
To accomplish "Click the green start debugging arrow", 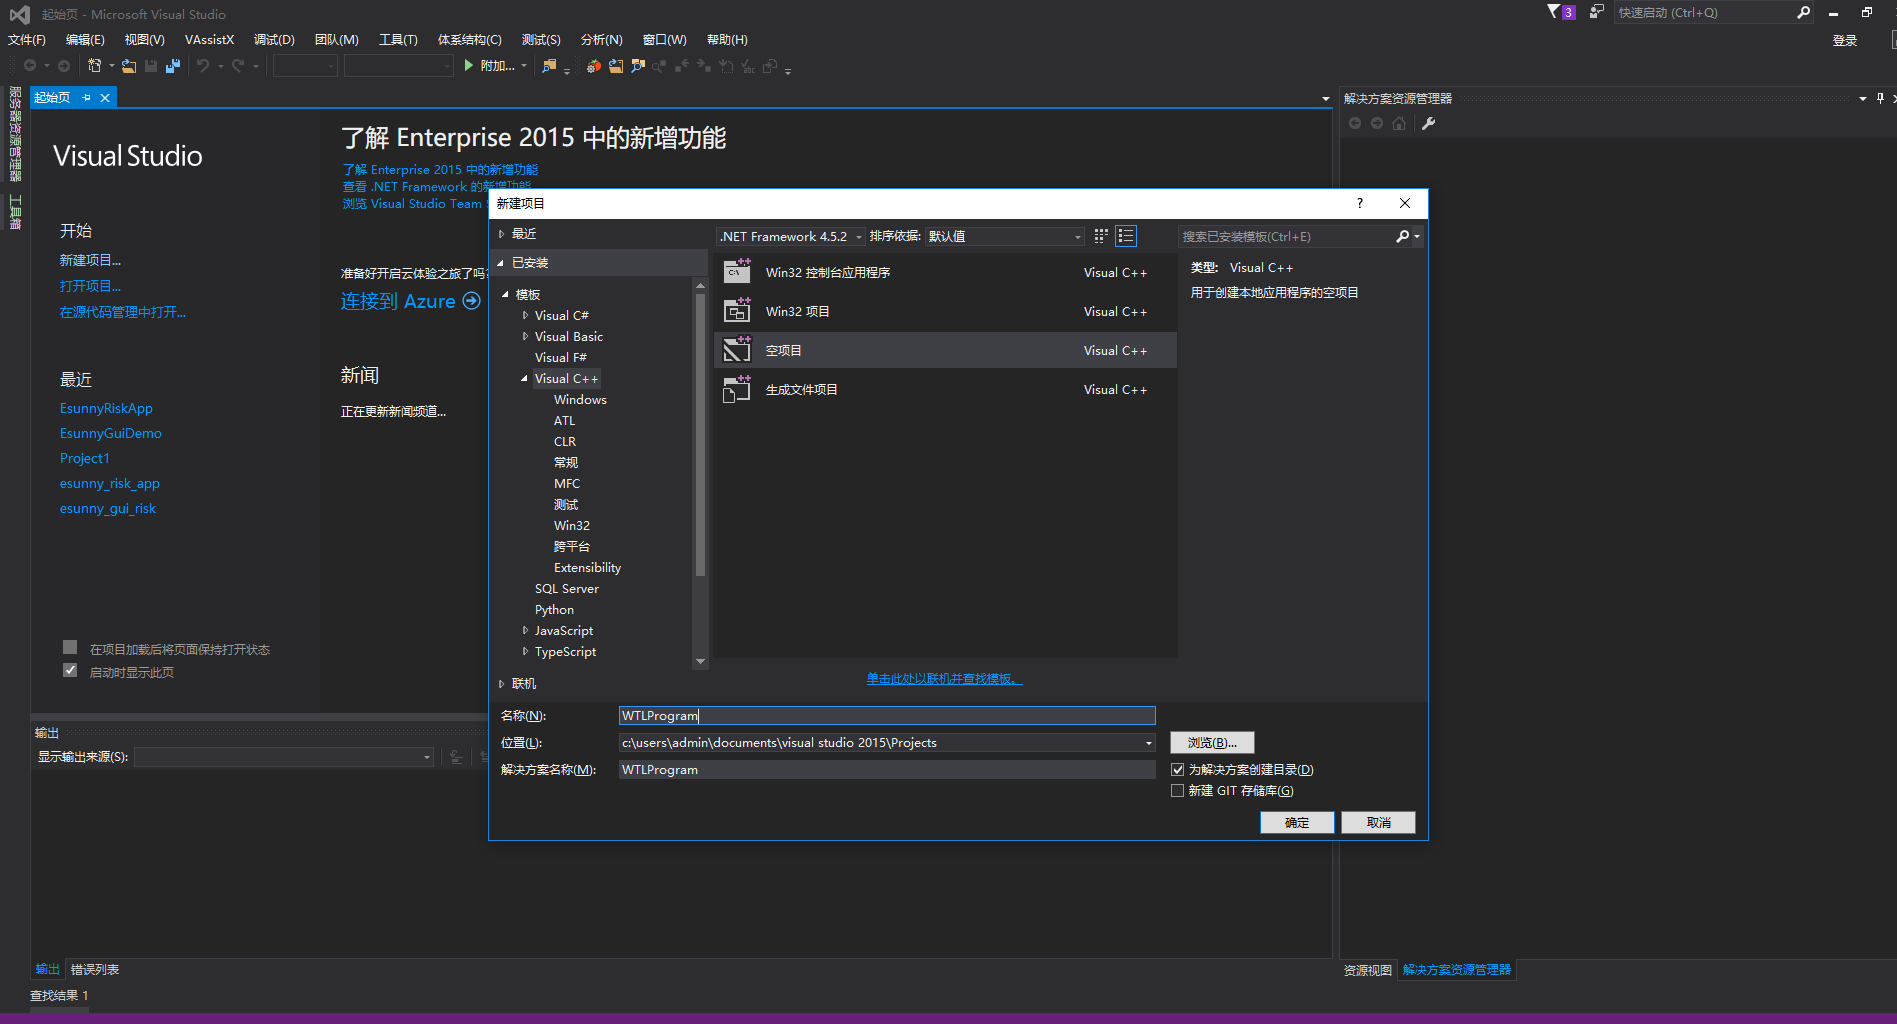I will [x=468, y=66].
